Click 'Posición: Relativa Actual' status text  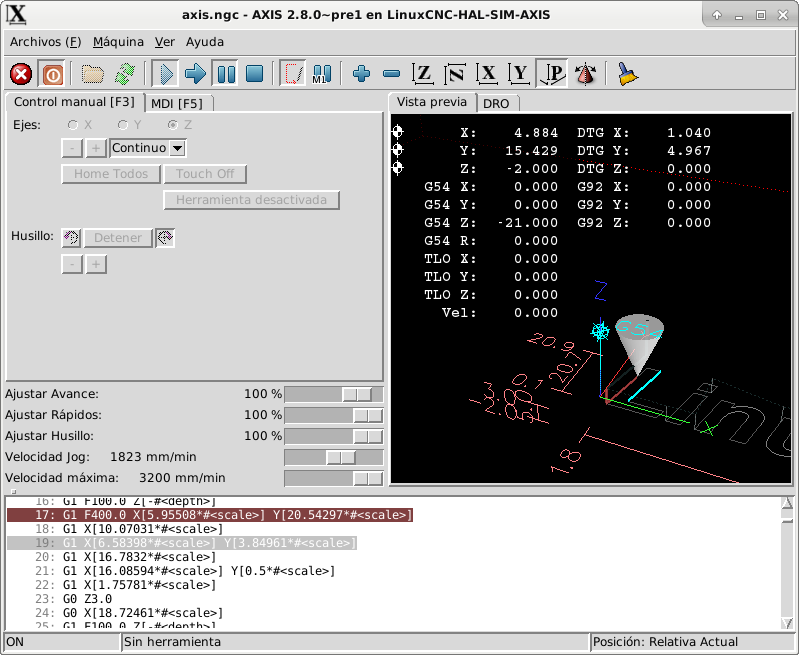click(665, 642)
